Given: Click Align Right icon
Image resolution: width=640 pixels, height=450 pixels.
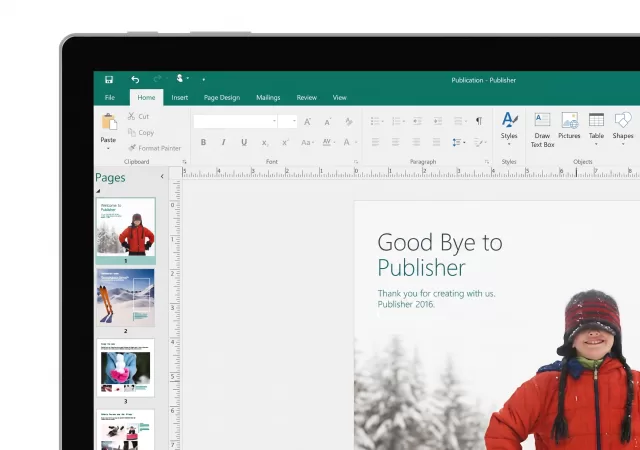Looking at the screenshot, I should (x=416, y=142).
